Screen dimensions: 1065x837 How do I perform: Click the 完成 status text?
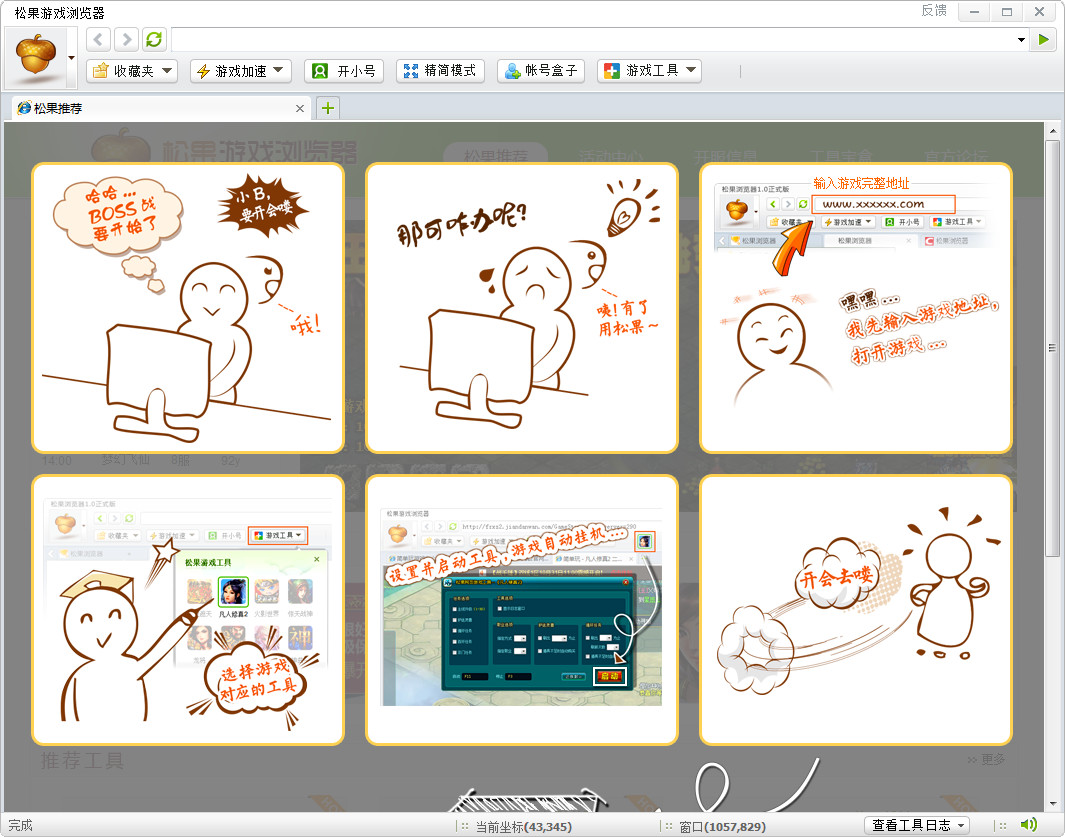point(20,825)
